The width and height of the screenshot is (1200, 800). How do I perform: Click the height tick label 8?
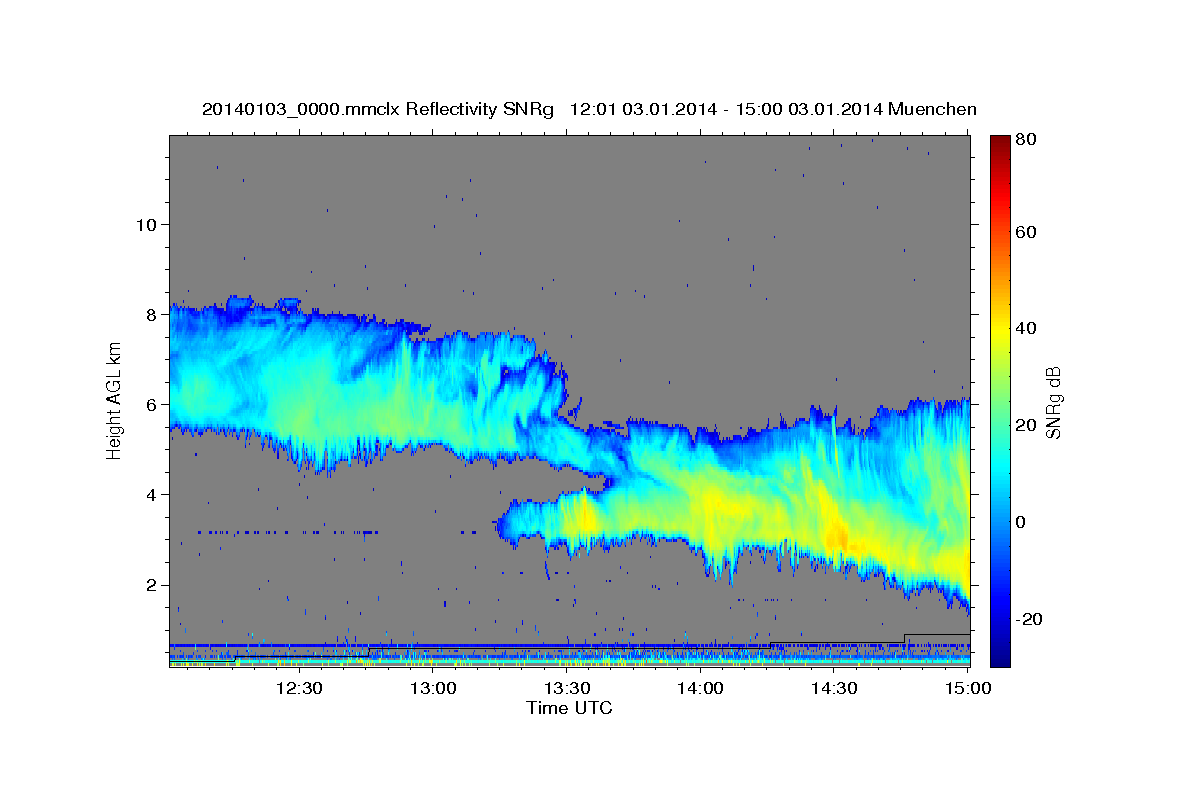[x=152, y=314]
